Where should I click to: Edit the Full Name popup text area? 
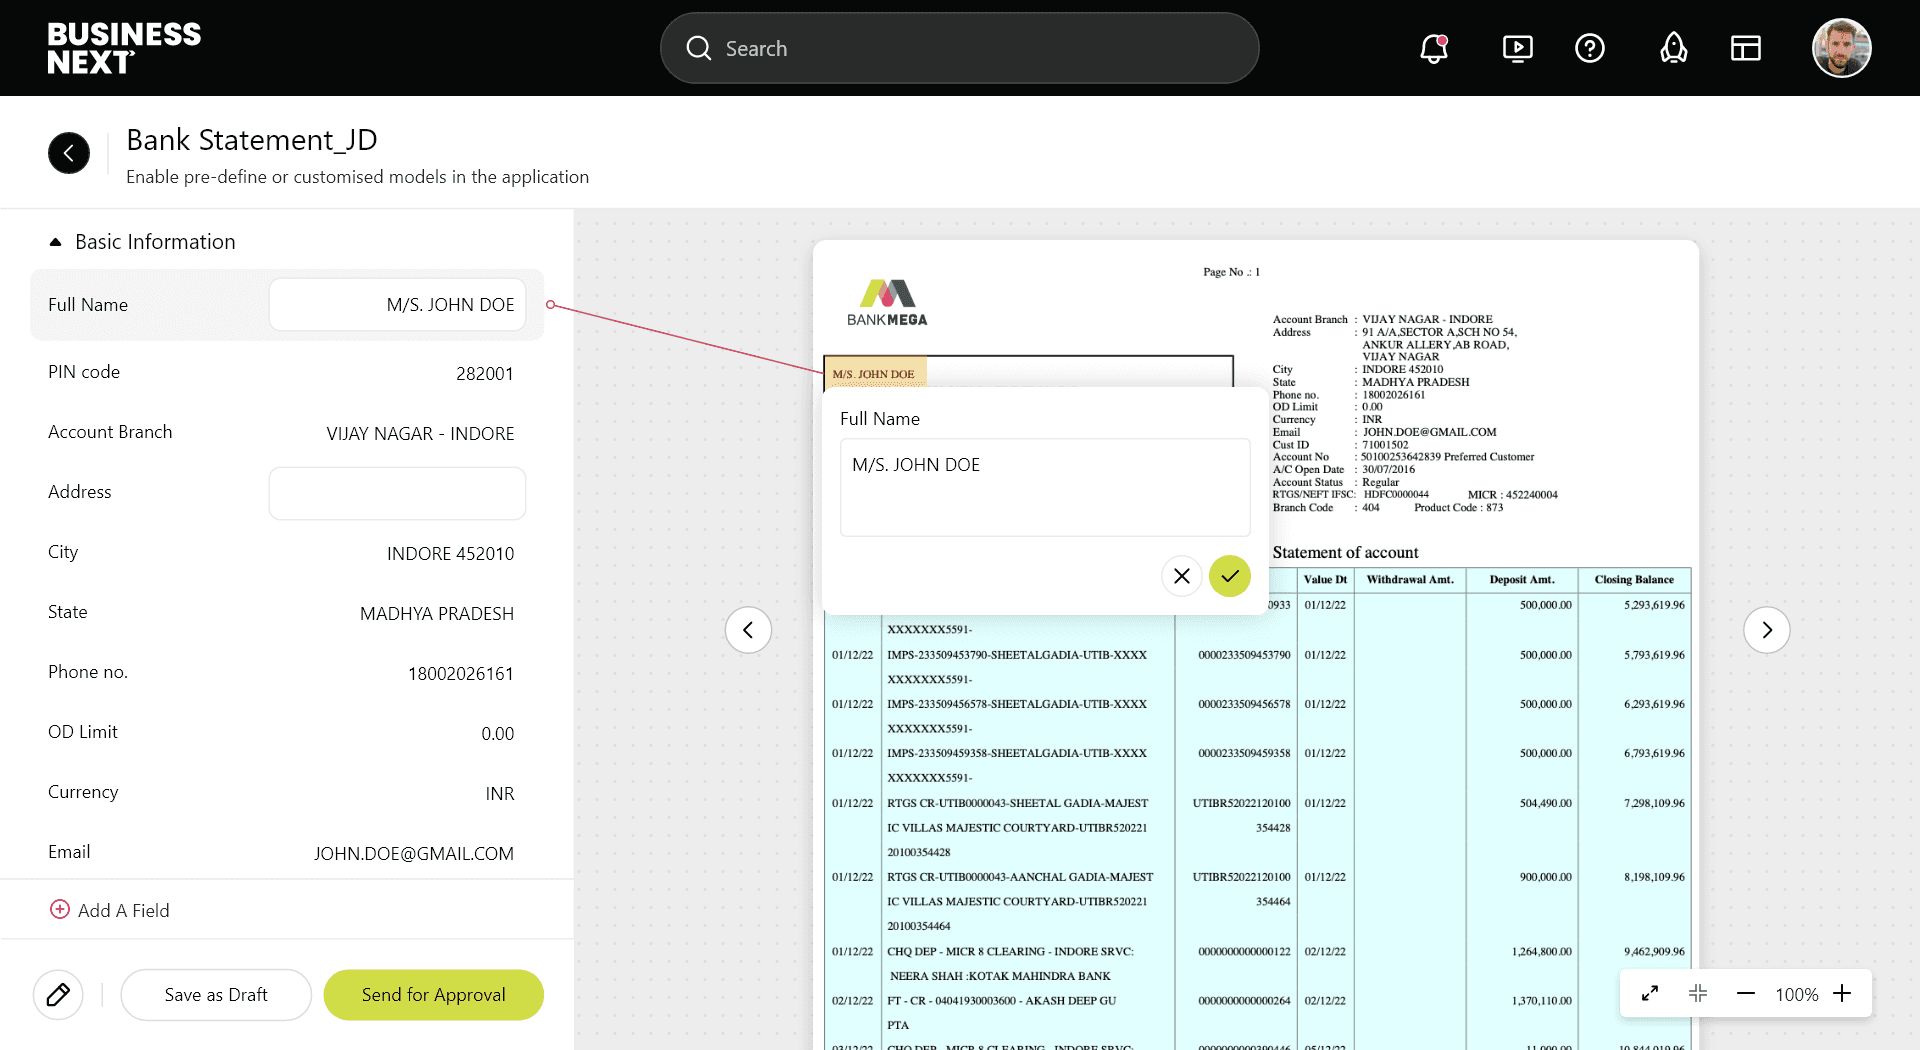[x=1045, y=487]
